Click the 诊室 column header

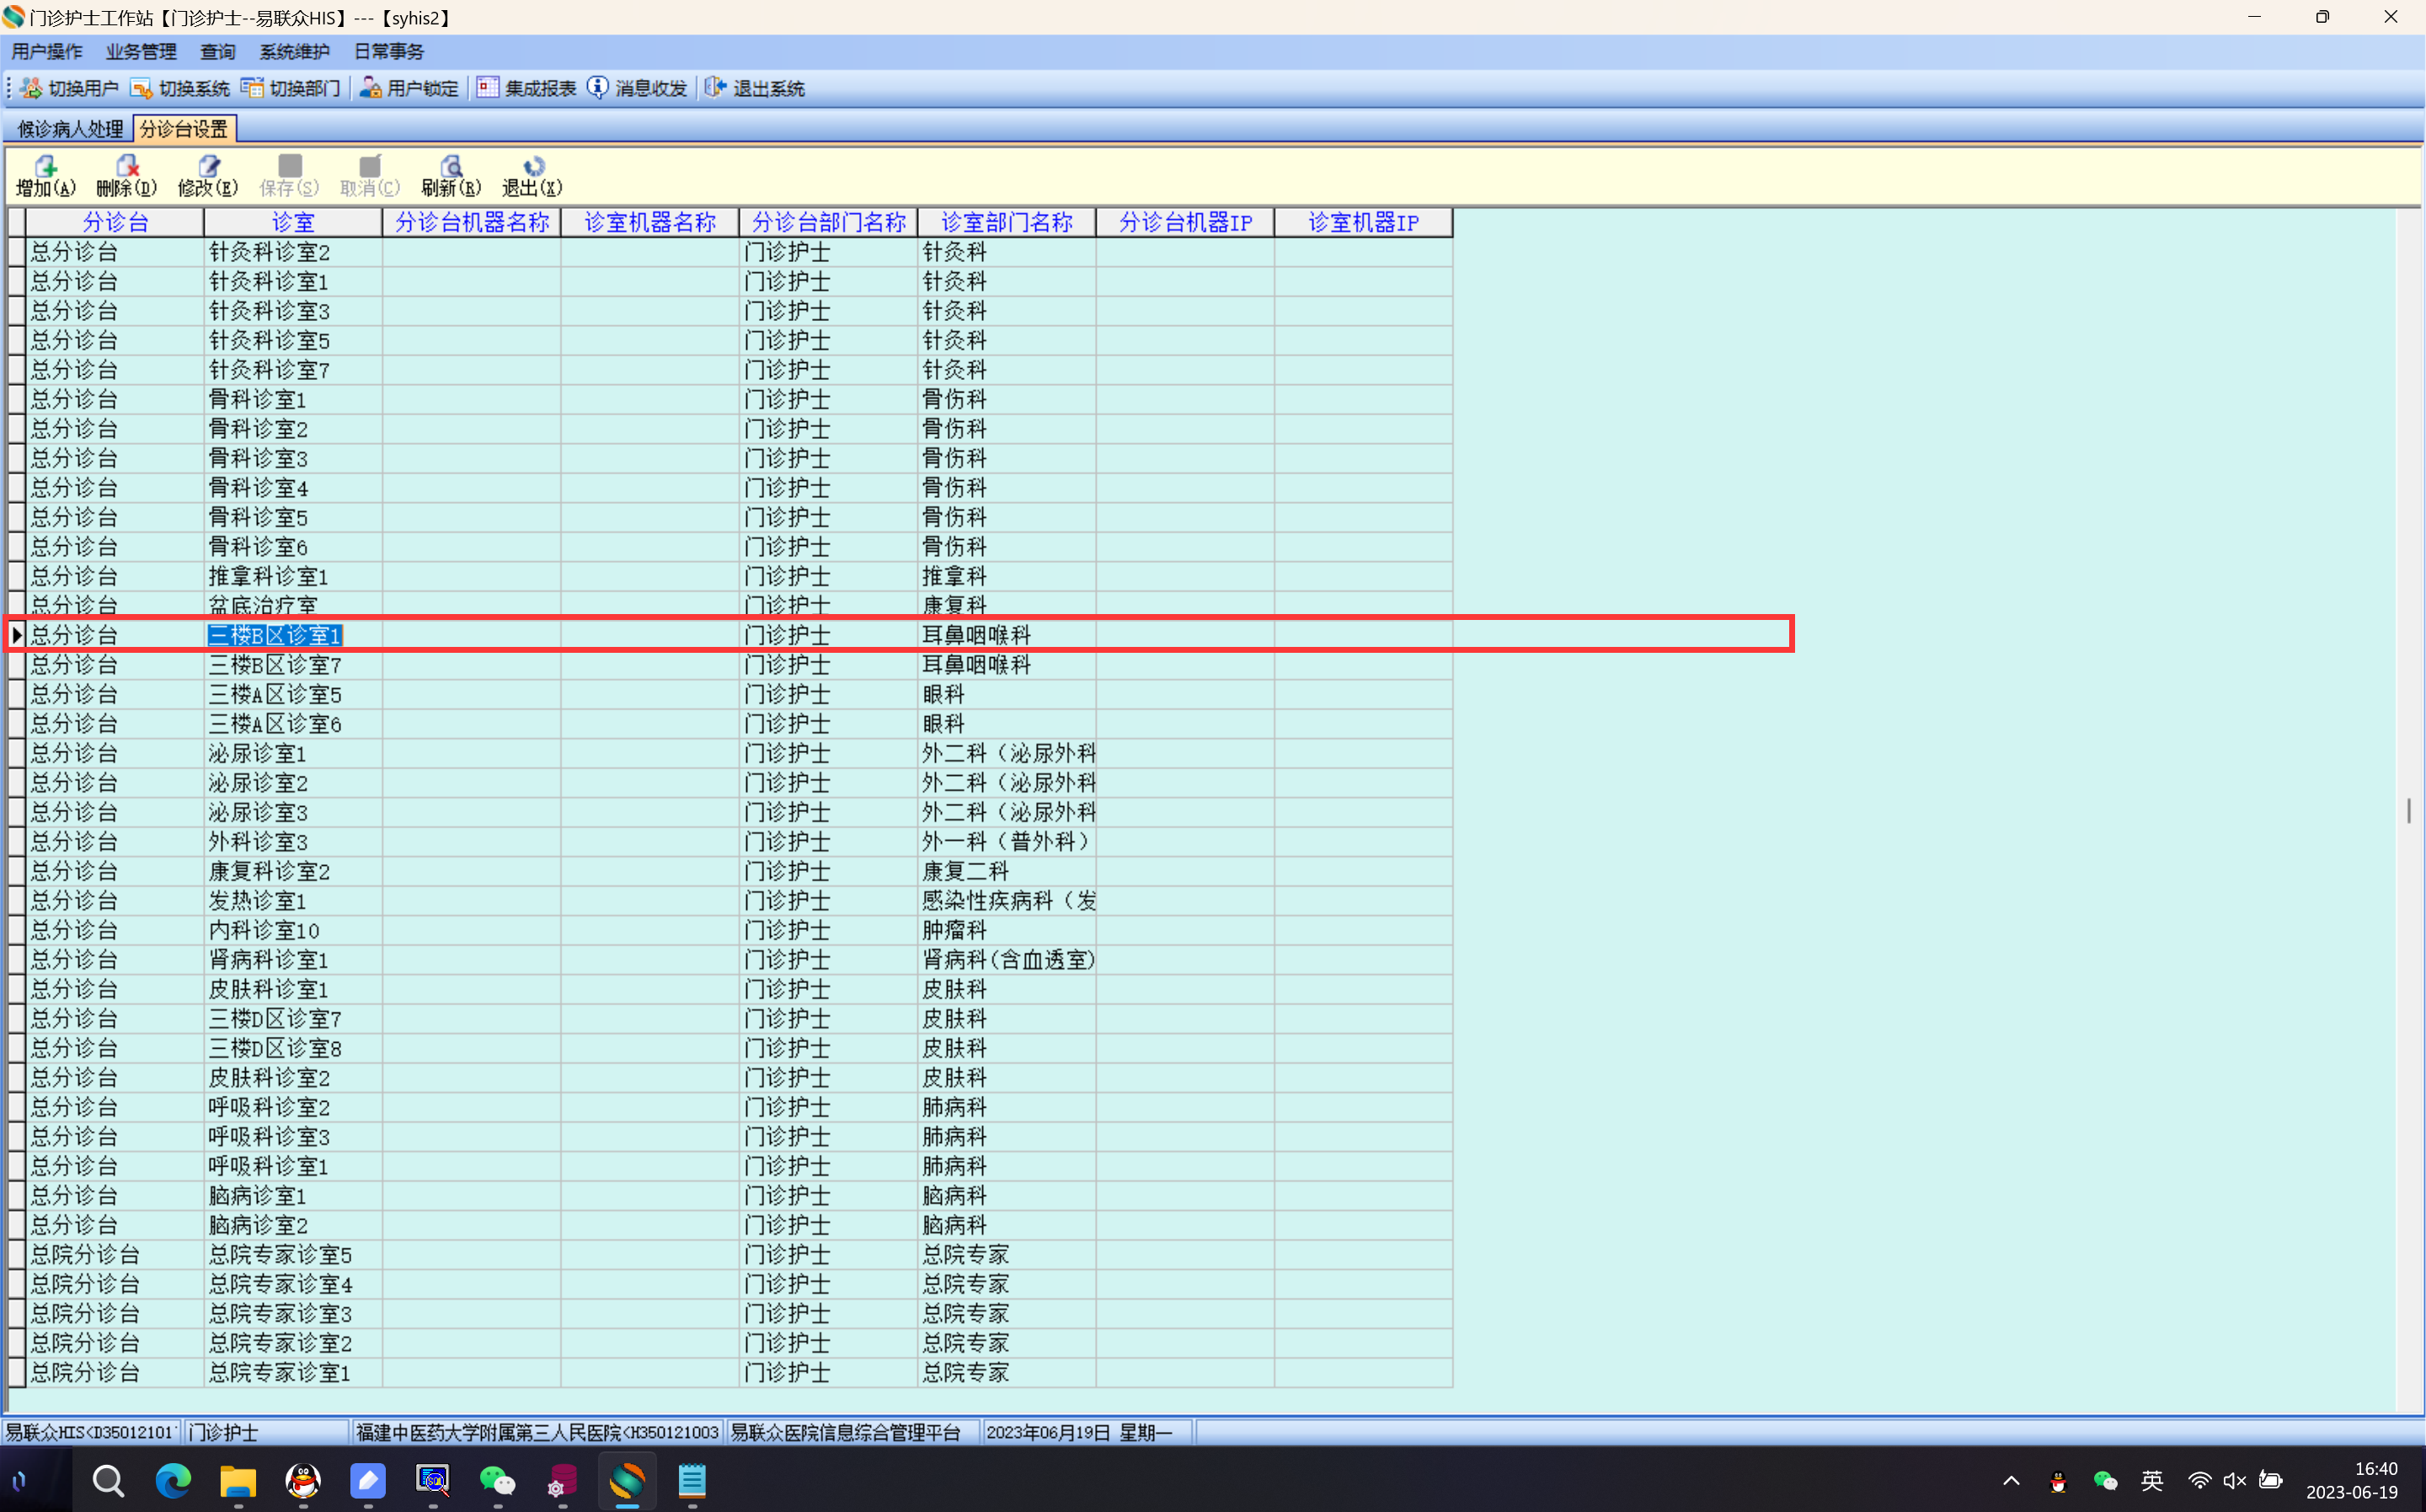[293, 222]
